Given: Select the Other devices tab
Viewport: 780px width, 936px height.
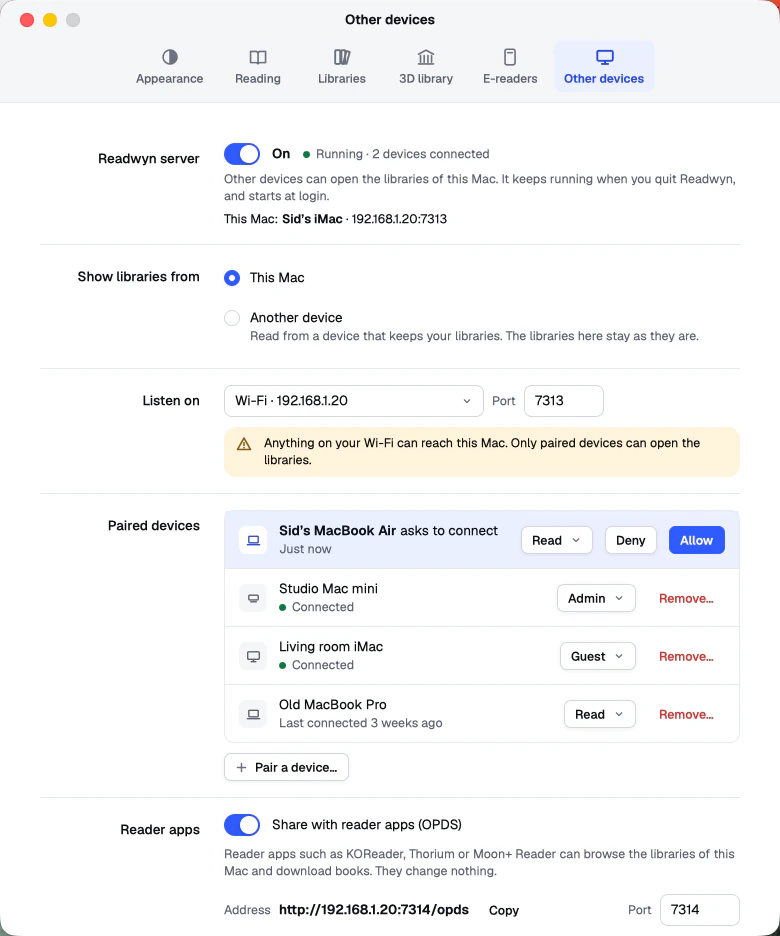Looking at the screenshot, I should click(604, 66).
